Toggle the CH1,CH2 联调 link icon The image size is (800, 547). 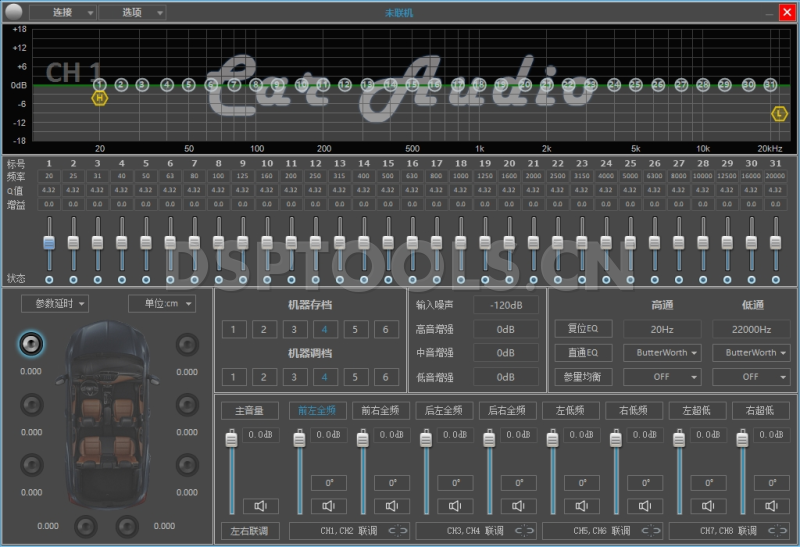pyautogui.click(x=398, y=530)
